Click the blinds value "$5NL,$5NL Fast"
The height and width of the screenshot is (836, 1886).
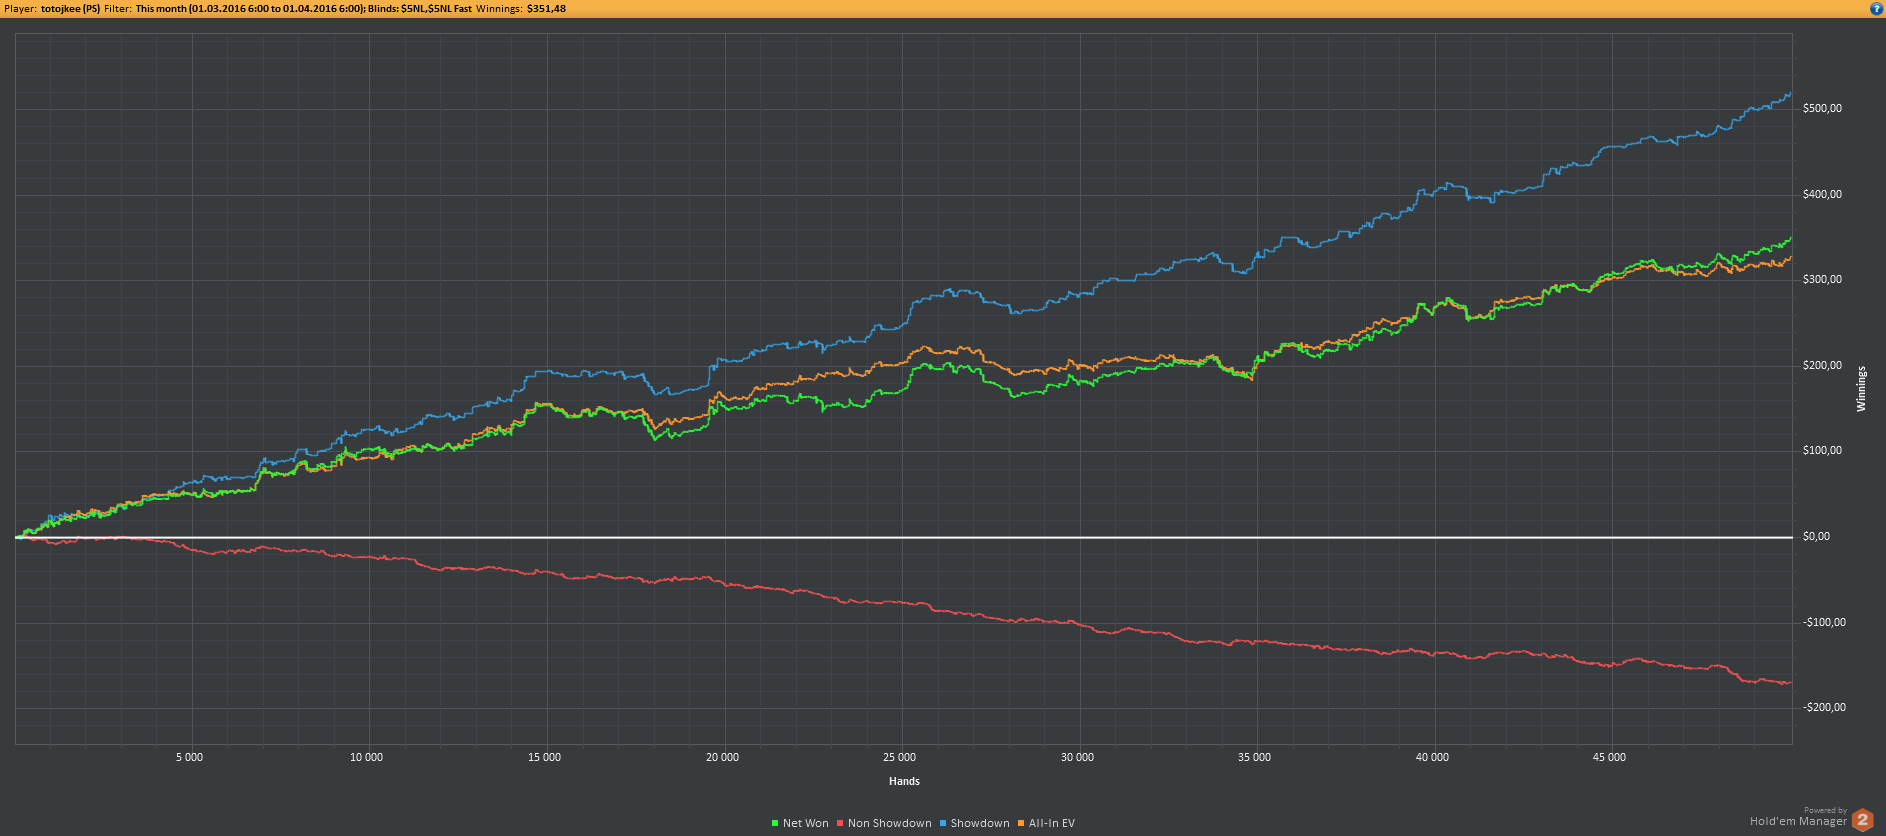click(436, 8)
